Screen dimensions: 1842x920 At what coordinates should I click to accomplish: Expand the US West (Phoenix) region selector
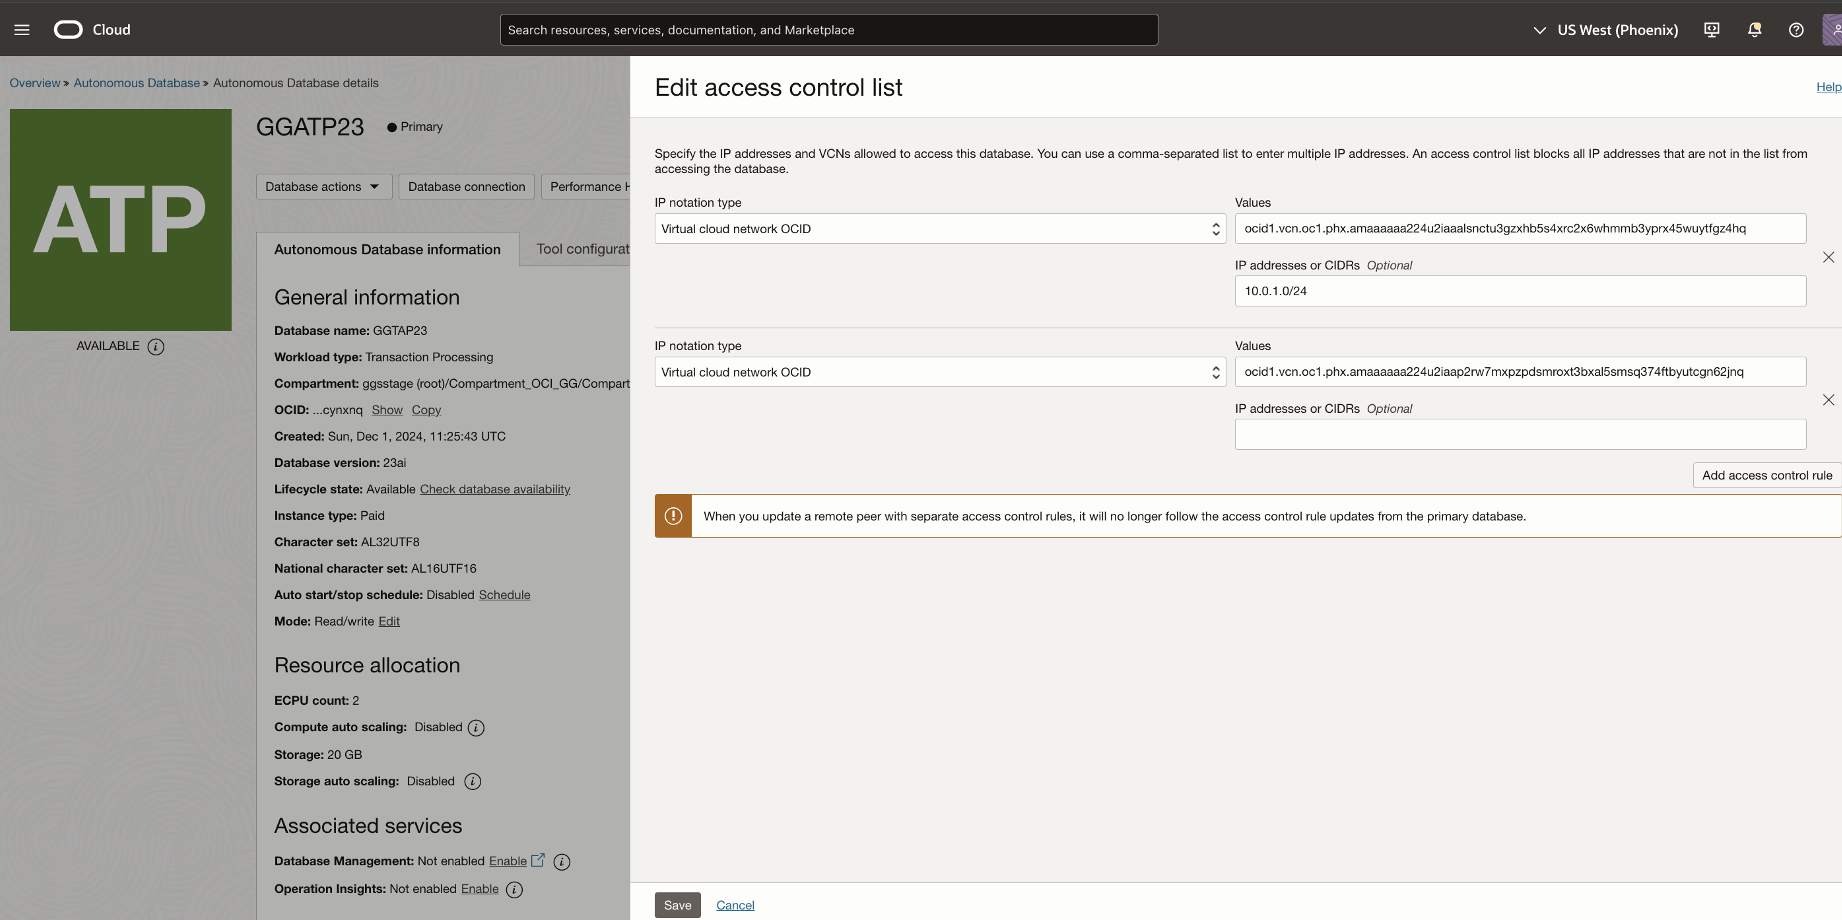[x=1605, y=30]
